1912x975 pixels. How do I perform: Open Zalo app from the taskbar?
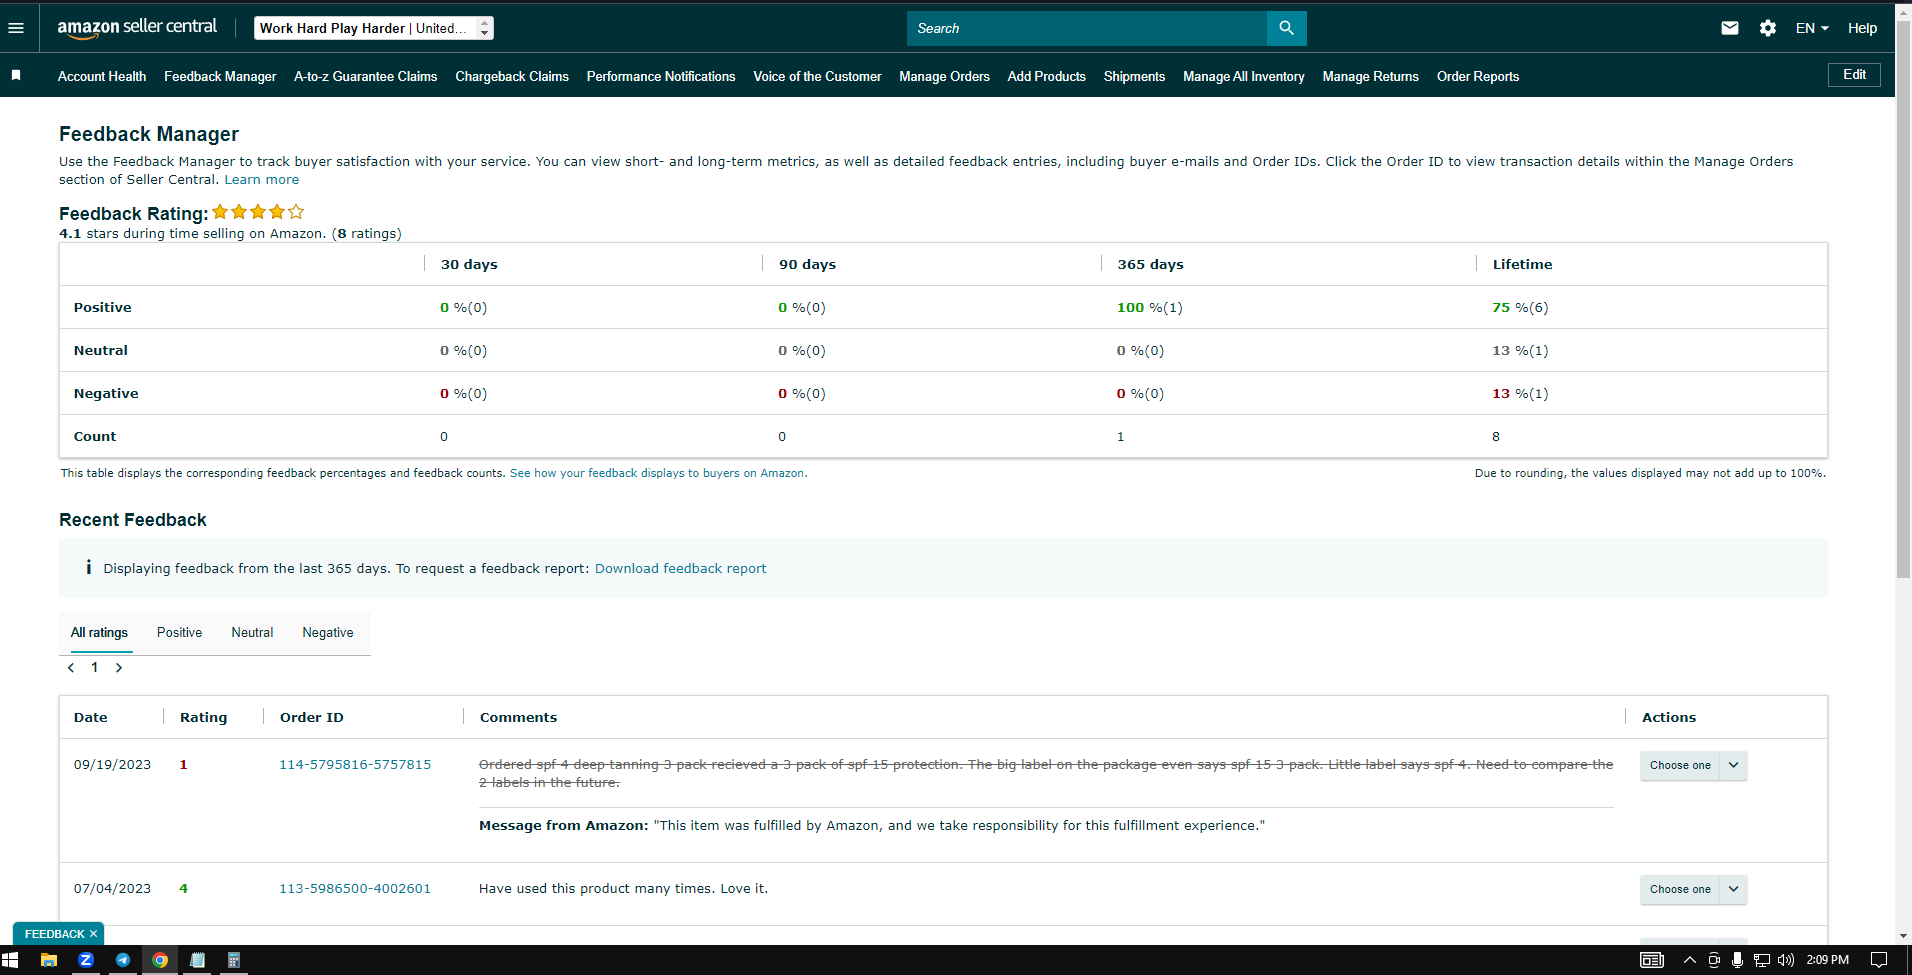click(86, 960)
